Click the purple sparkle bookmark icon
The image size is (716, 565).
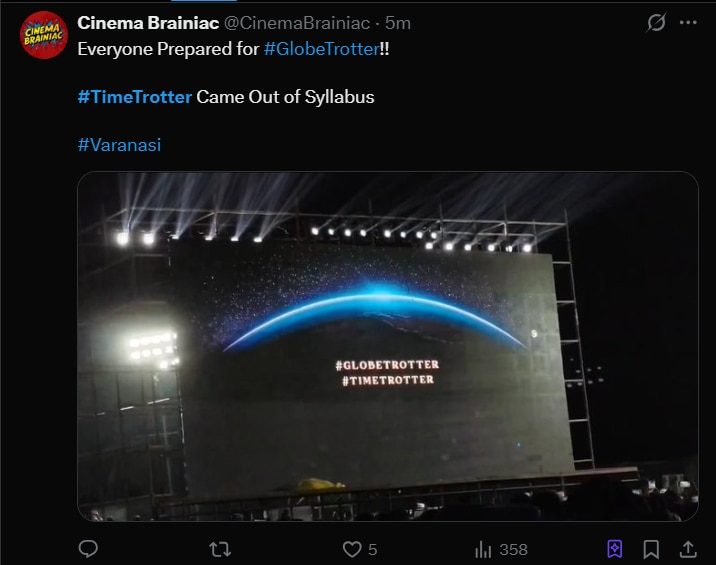(x=615, y=549)
